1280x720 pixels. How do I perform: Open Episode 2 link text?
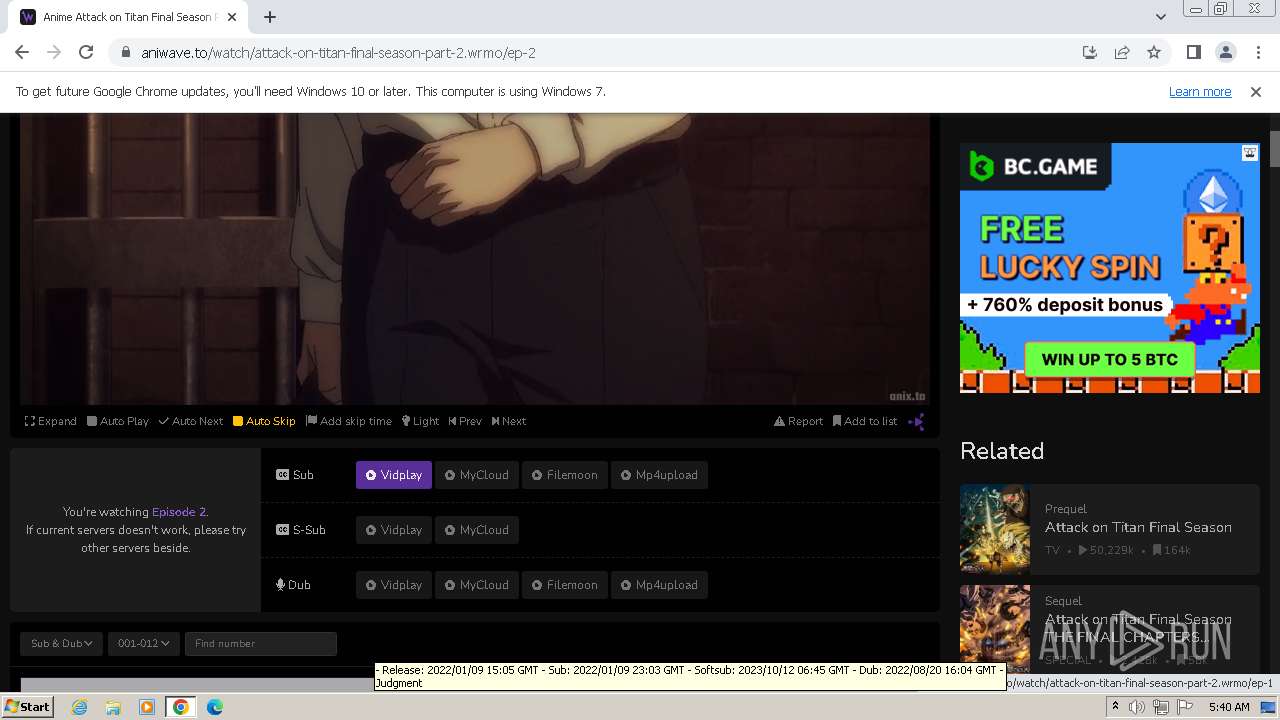(x=178, y=512)
